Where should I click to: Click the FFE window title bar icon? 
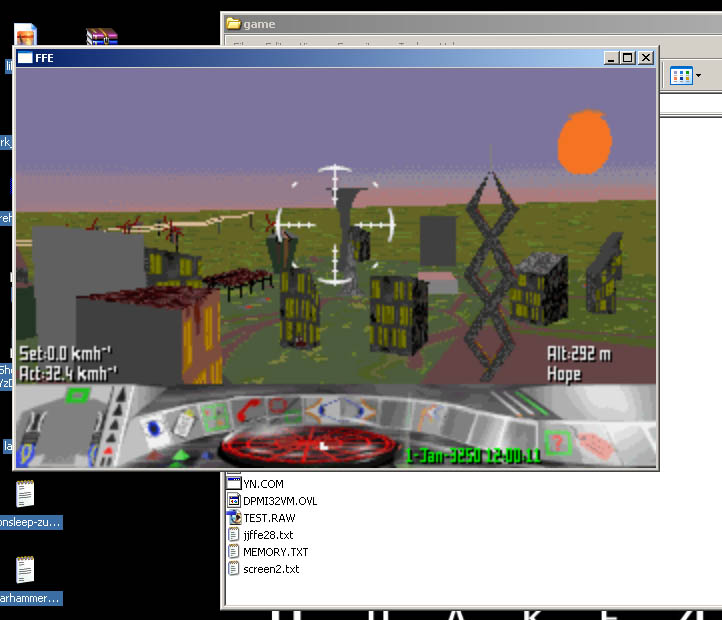(x=25, y=58)
